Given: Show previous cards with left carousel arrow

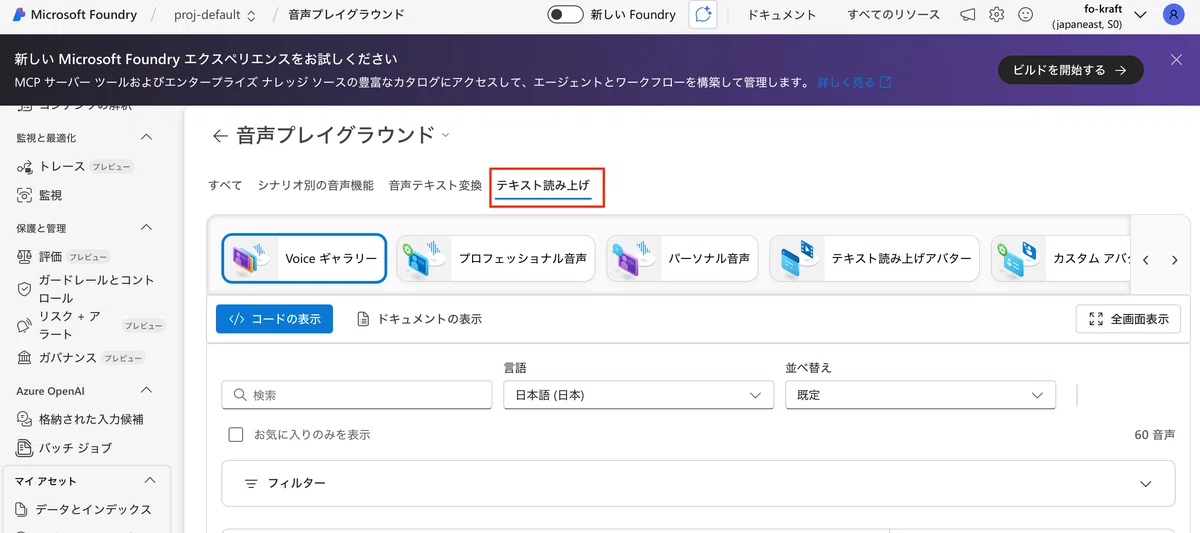Looking at the screenshot, I should (x=1146, y=260).
